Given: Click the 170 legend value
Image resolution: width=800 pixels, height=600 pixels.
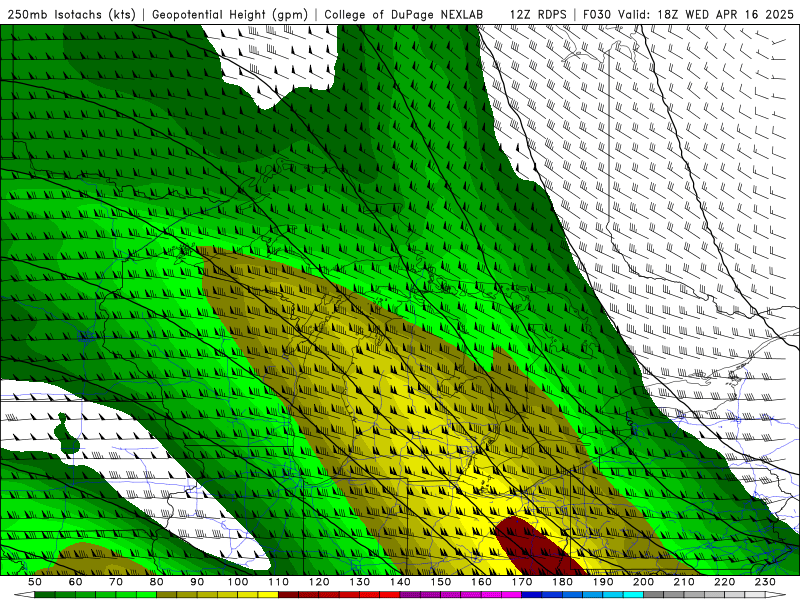Looking at the screenshot, I should pos(522,582).
